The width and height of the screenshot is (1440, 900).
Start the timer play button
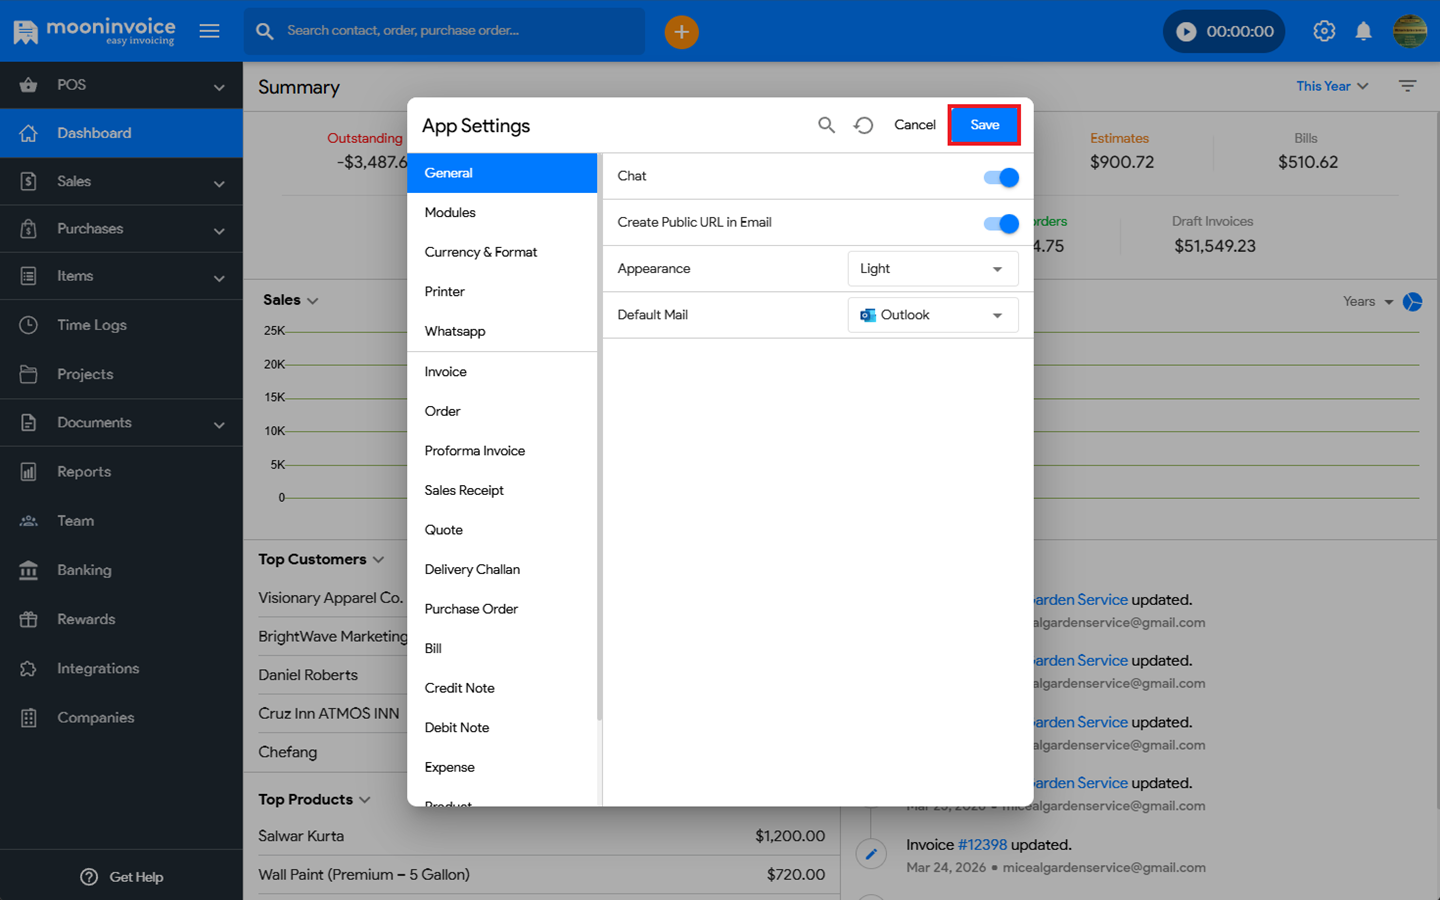point(1186,32)
